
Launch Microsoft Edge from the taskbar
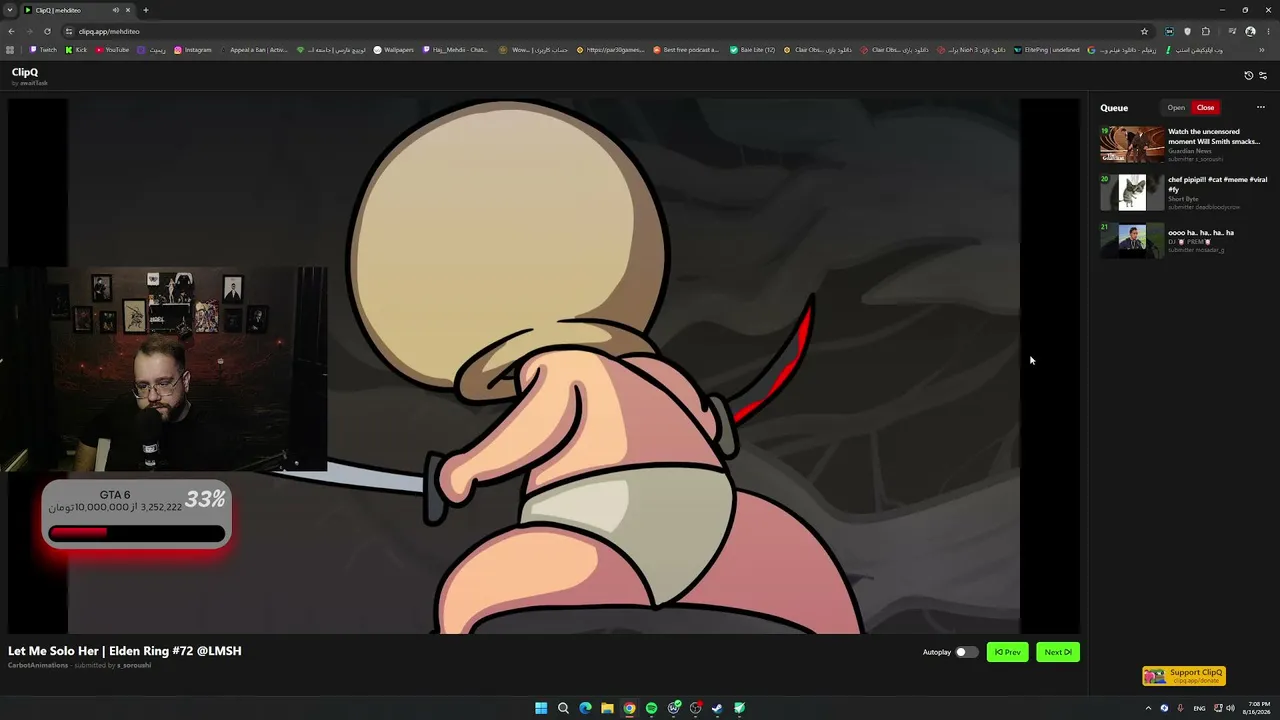(x=585, y=708)
